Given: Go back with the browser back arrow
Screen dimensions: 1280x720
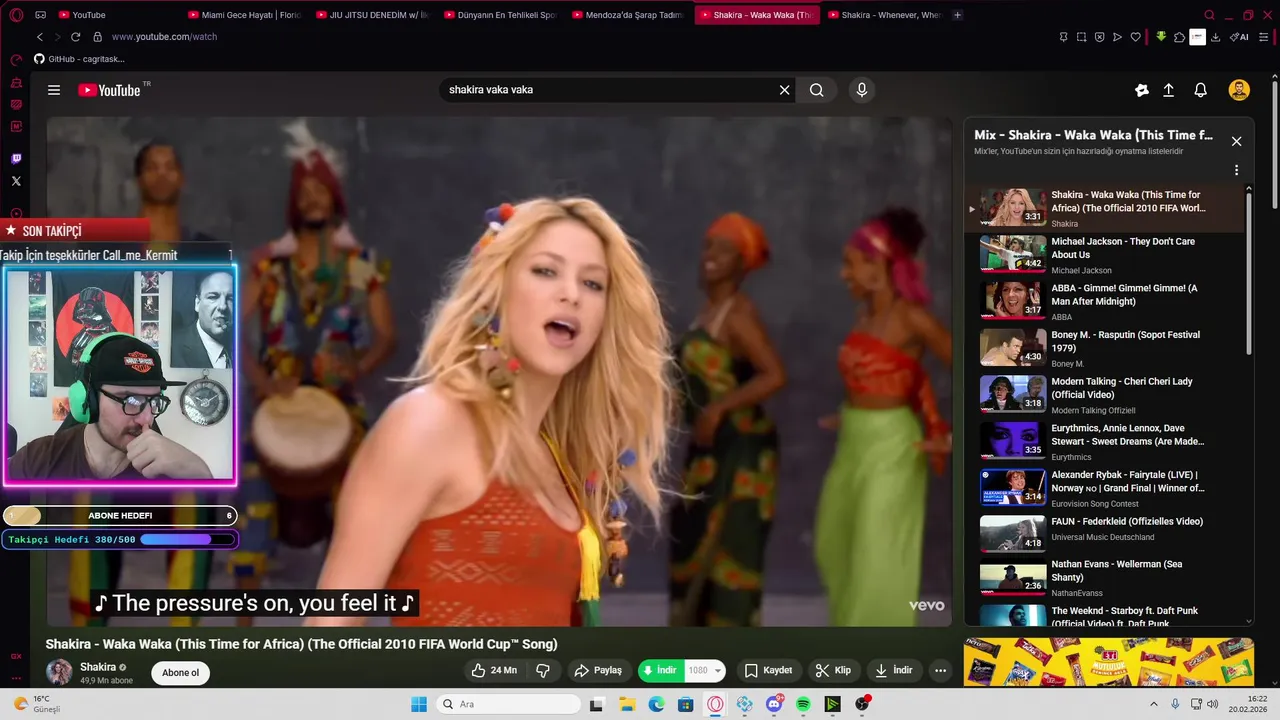Looking at the screenshot, I should 40,37.
